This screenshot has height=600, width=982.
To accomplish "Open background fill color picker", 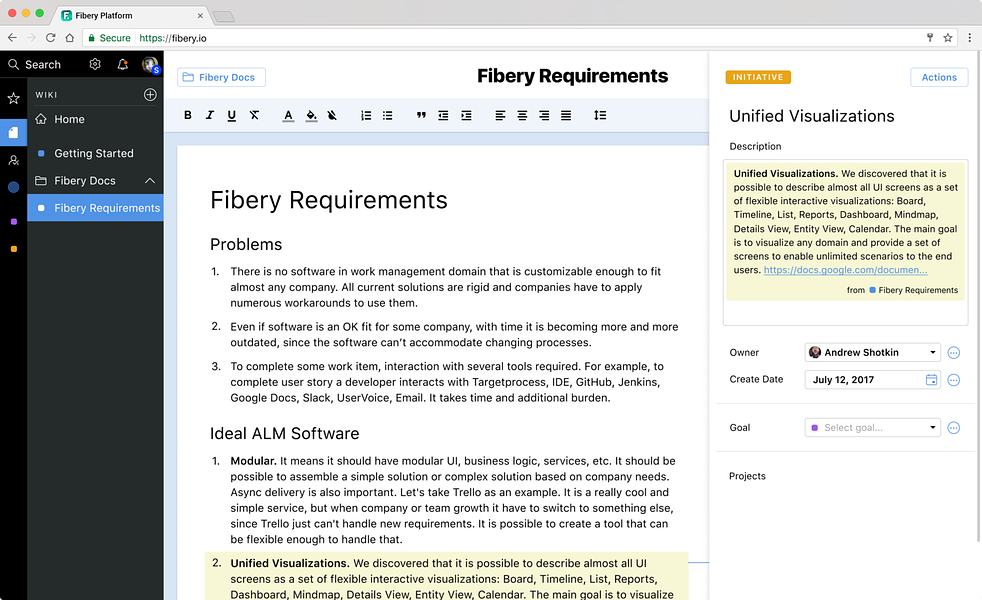I will (x=311, y=115).
